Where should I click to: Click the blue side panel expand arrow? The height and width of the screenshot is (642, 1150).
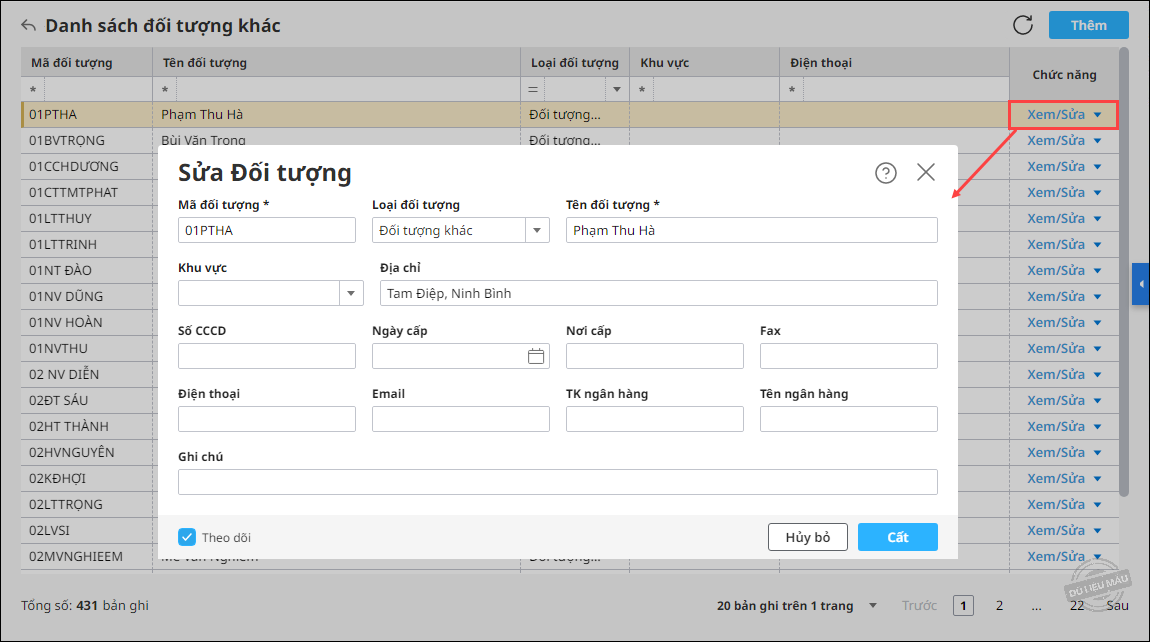click(1141, 284)
